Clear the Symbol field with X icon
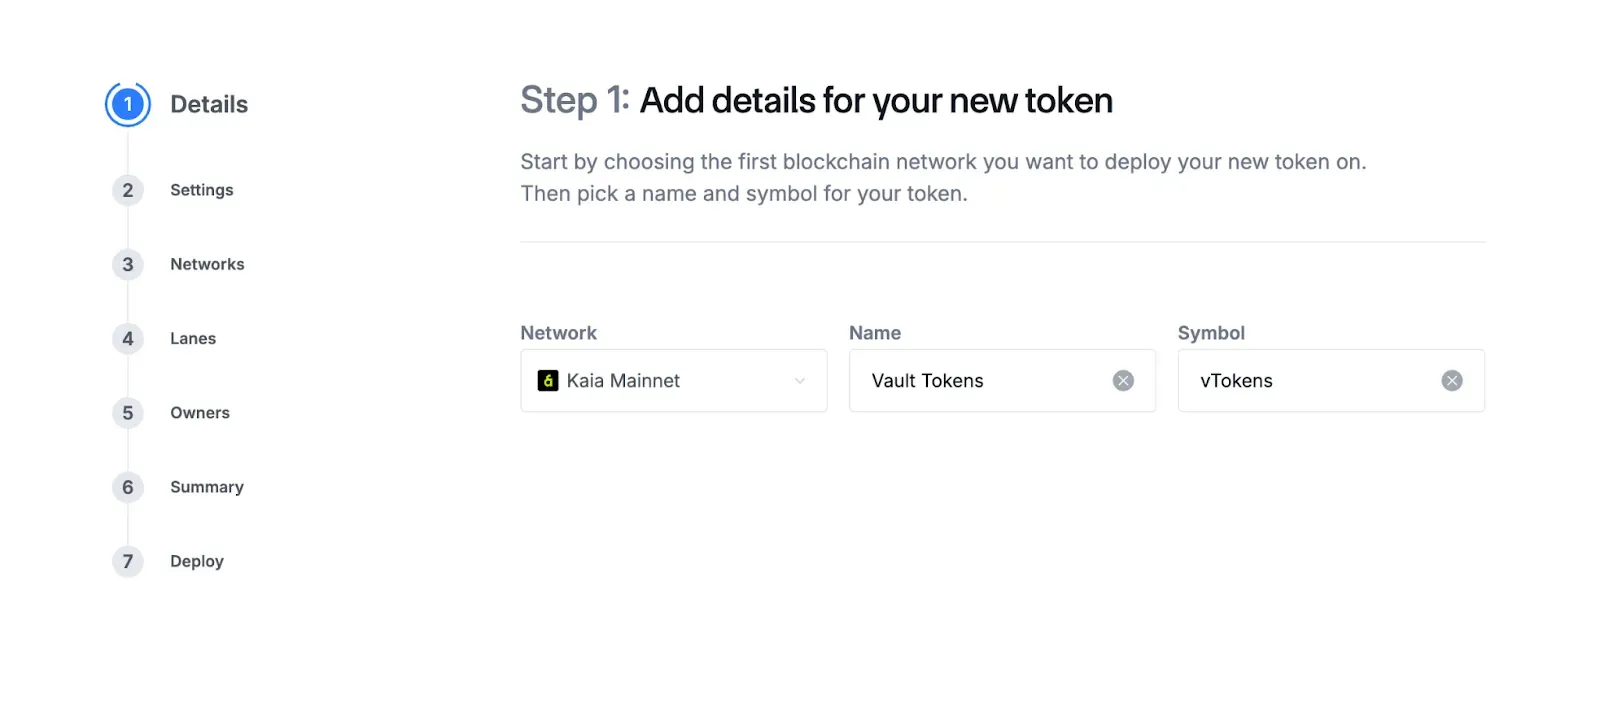Image resolution: width=1600 pixels, height=719 pixels. [1452, 381]
